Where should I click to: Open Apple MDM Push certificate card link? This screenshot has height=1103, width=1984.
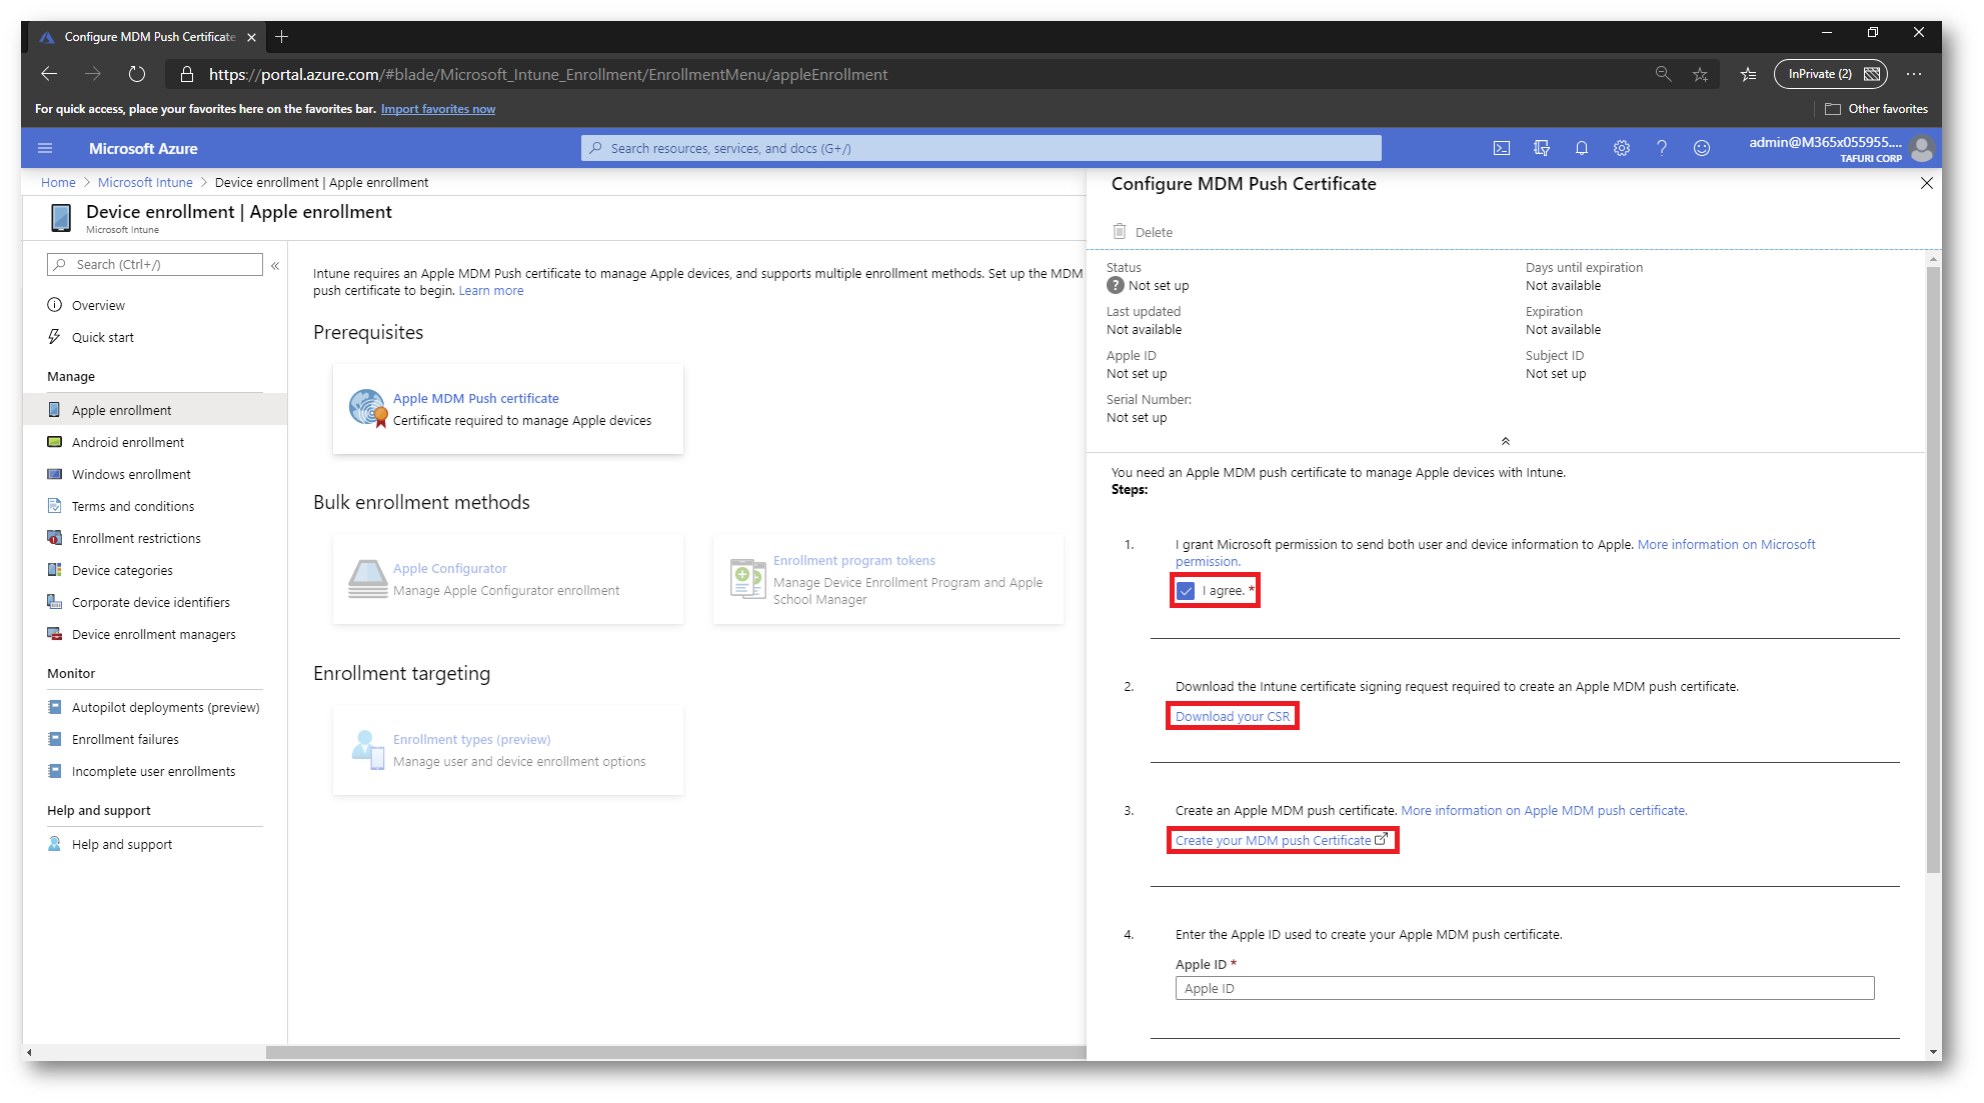point(476,398)
